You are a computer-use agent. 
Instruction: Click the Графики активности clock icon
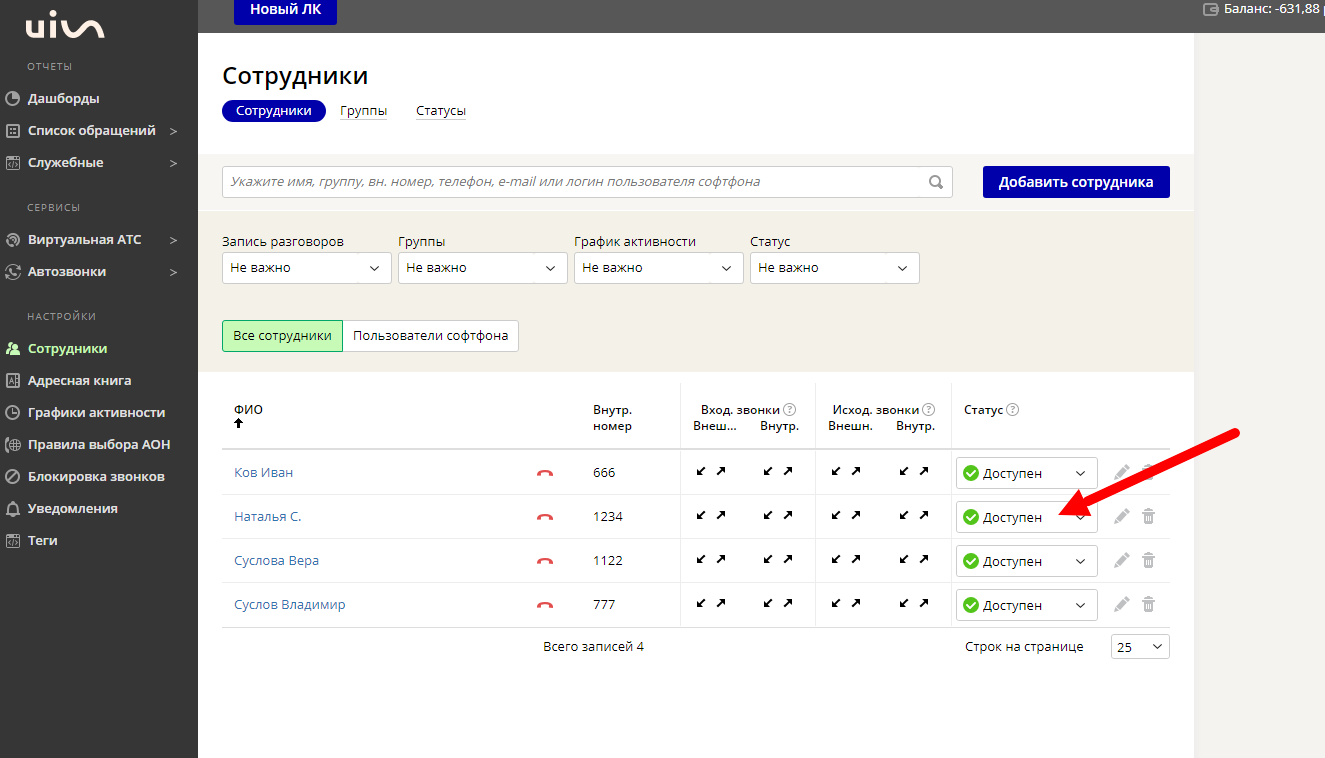click(13, 413)
